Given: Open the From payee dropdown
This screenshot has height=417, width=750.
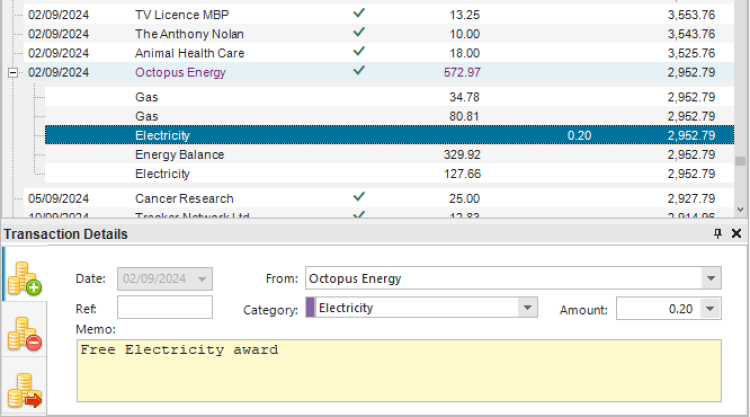Looking at the screenshot, I should click(711, 279).
